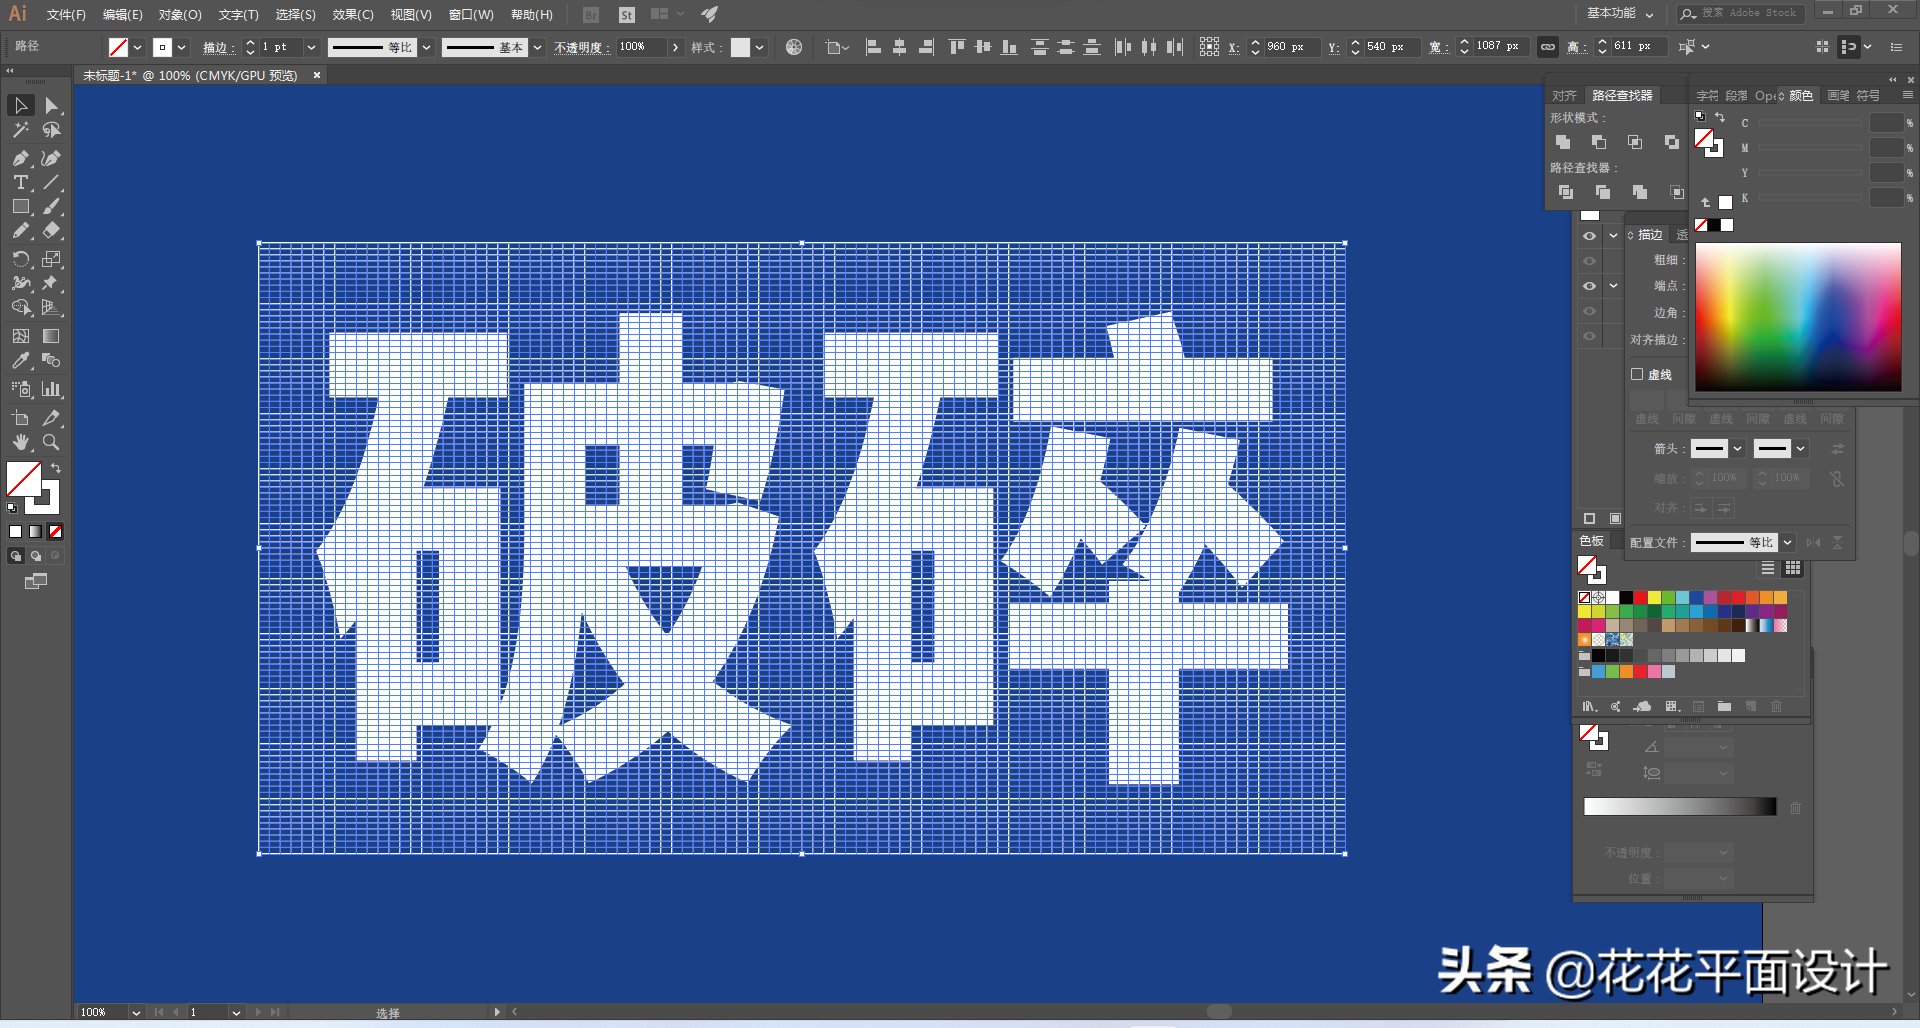The height and width of the screenshot is (1028, 1920).
Task: Click Recolor Artwork wheel icon
Action: pyautogui.click(x=794, y=47)
